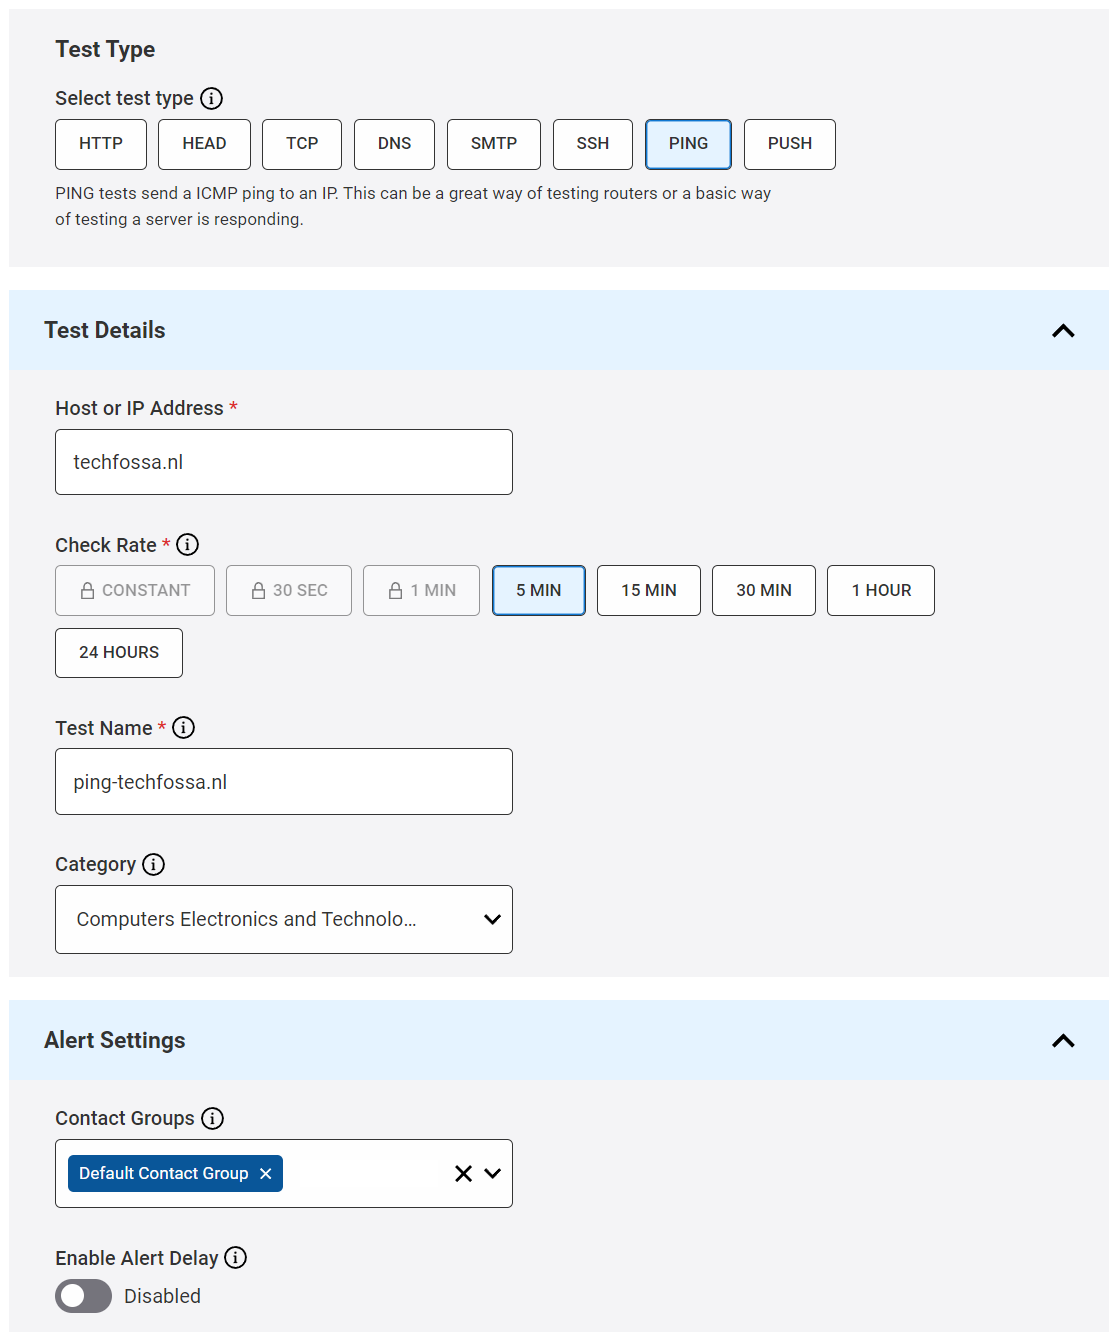Click the Test Name info icon
This screenshot has height=1332, width=1118.
pyautogui.click(x=183, y=728)
